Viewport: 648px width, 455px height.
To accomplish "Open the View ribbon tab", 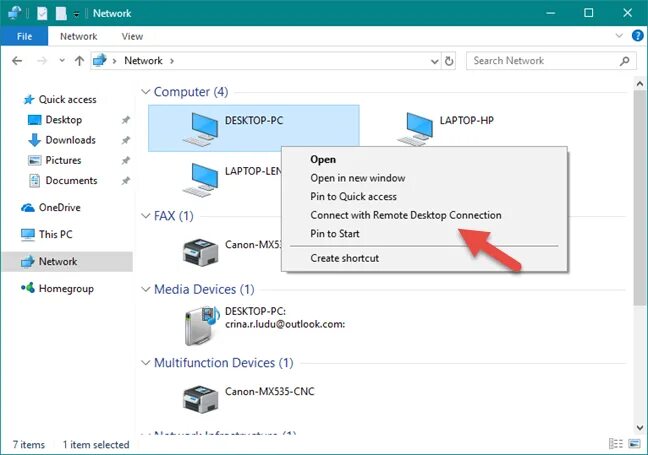I will click(x=132, y=36).
